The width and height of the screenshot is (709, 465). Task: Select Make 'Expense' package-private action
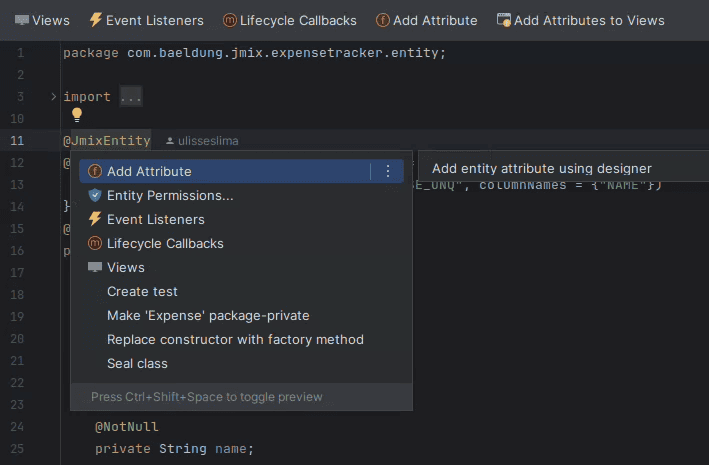coord(208,316)
